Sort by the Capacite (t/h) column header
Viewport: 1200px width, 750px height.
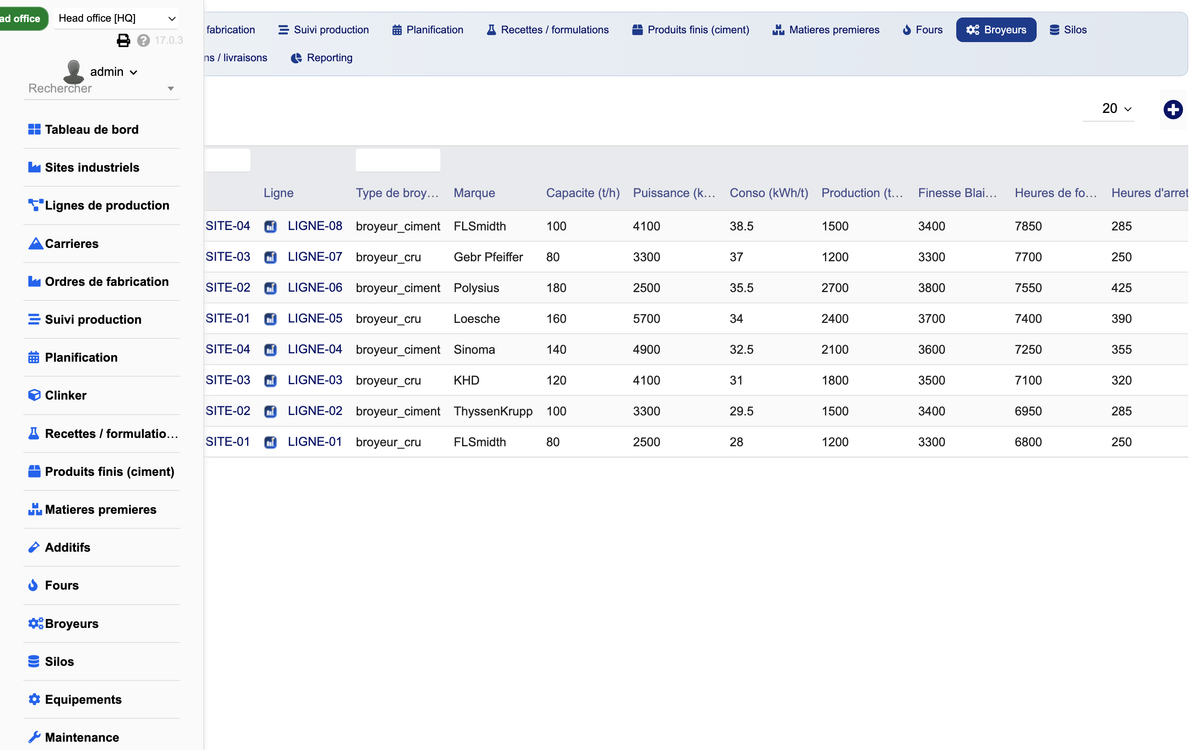pos(583,193)
